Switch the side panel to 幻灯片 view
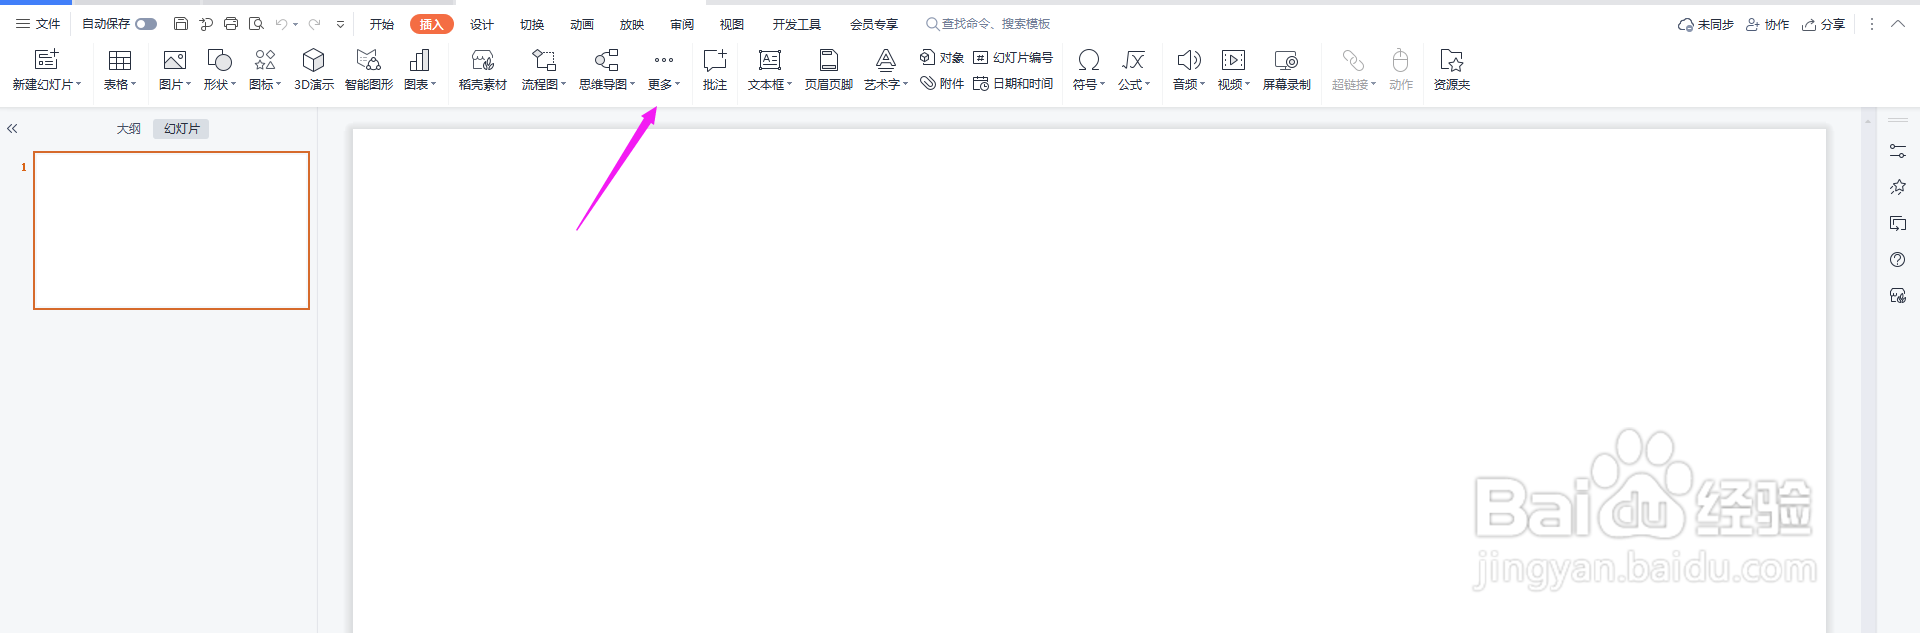This screenshot has height=633, width=1920. [182, 129]
